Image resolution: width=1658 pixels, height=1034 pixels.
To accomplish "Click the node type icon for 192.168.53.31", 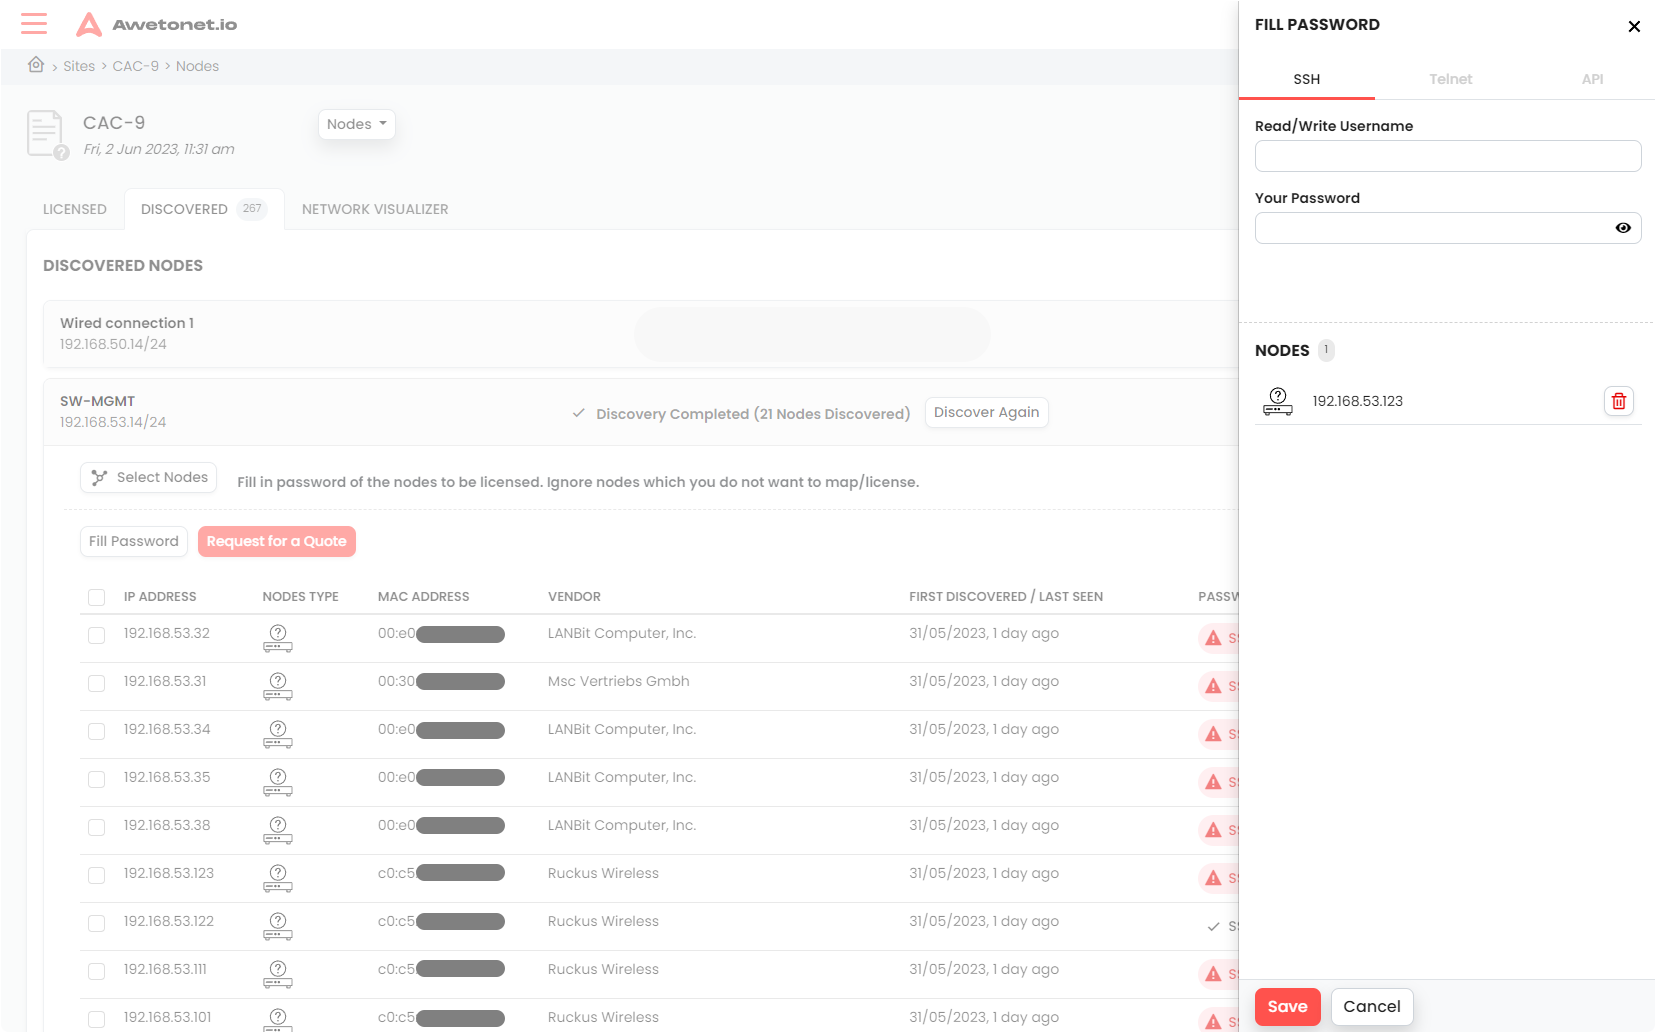I will [x=278, y=686].
